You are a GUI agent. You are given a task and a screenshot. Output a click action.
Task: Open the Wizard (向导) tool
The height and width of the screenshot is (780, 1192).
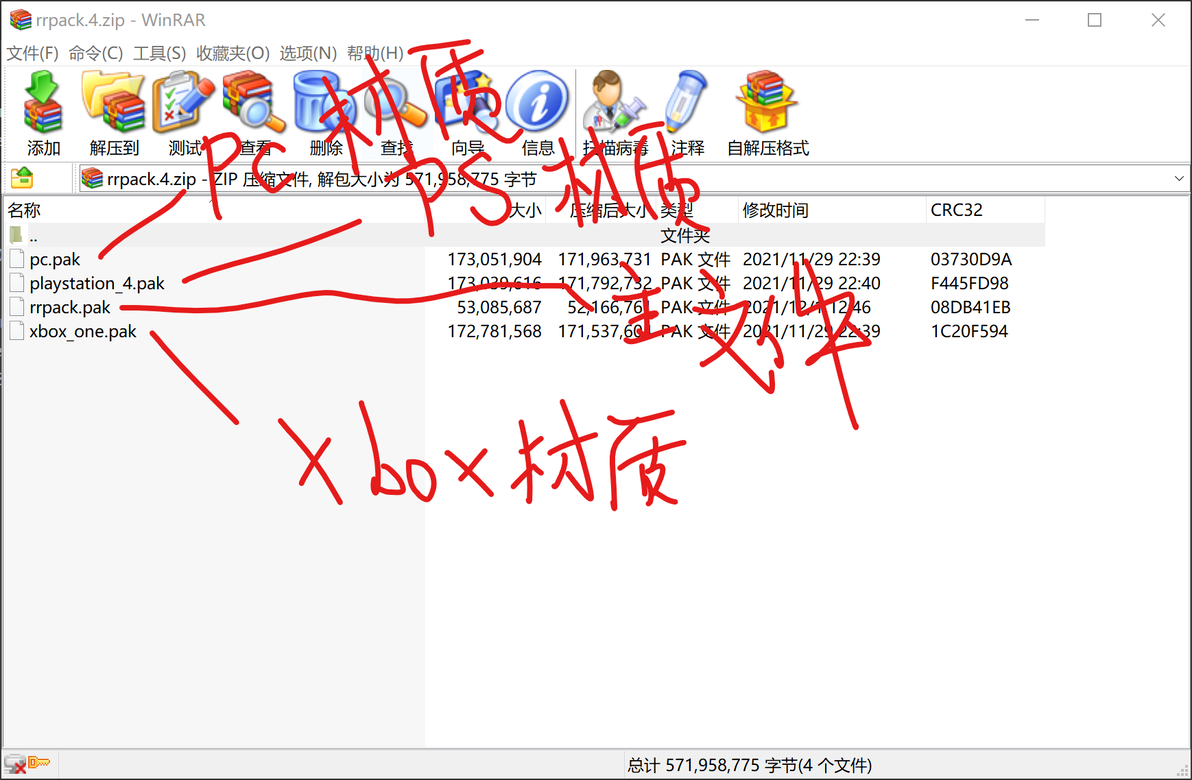466,103
